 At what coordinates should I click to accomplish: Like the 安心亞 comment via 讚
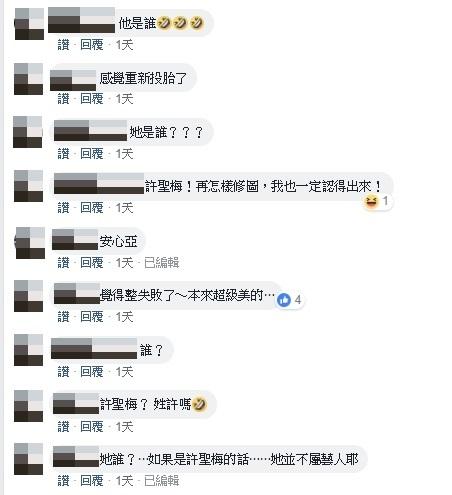coord(63,263)
